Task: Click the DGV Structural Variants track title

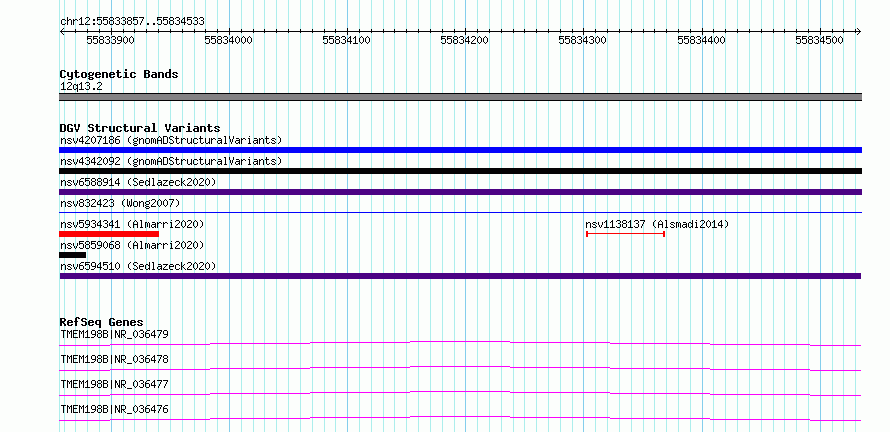Action: pos(140,128)
